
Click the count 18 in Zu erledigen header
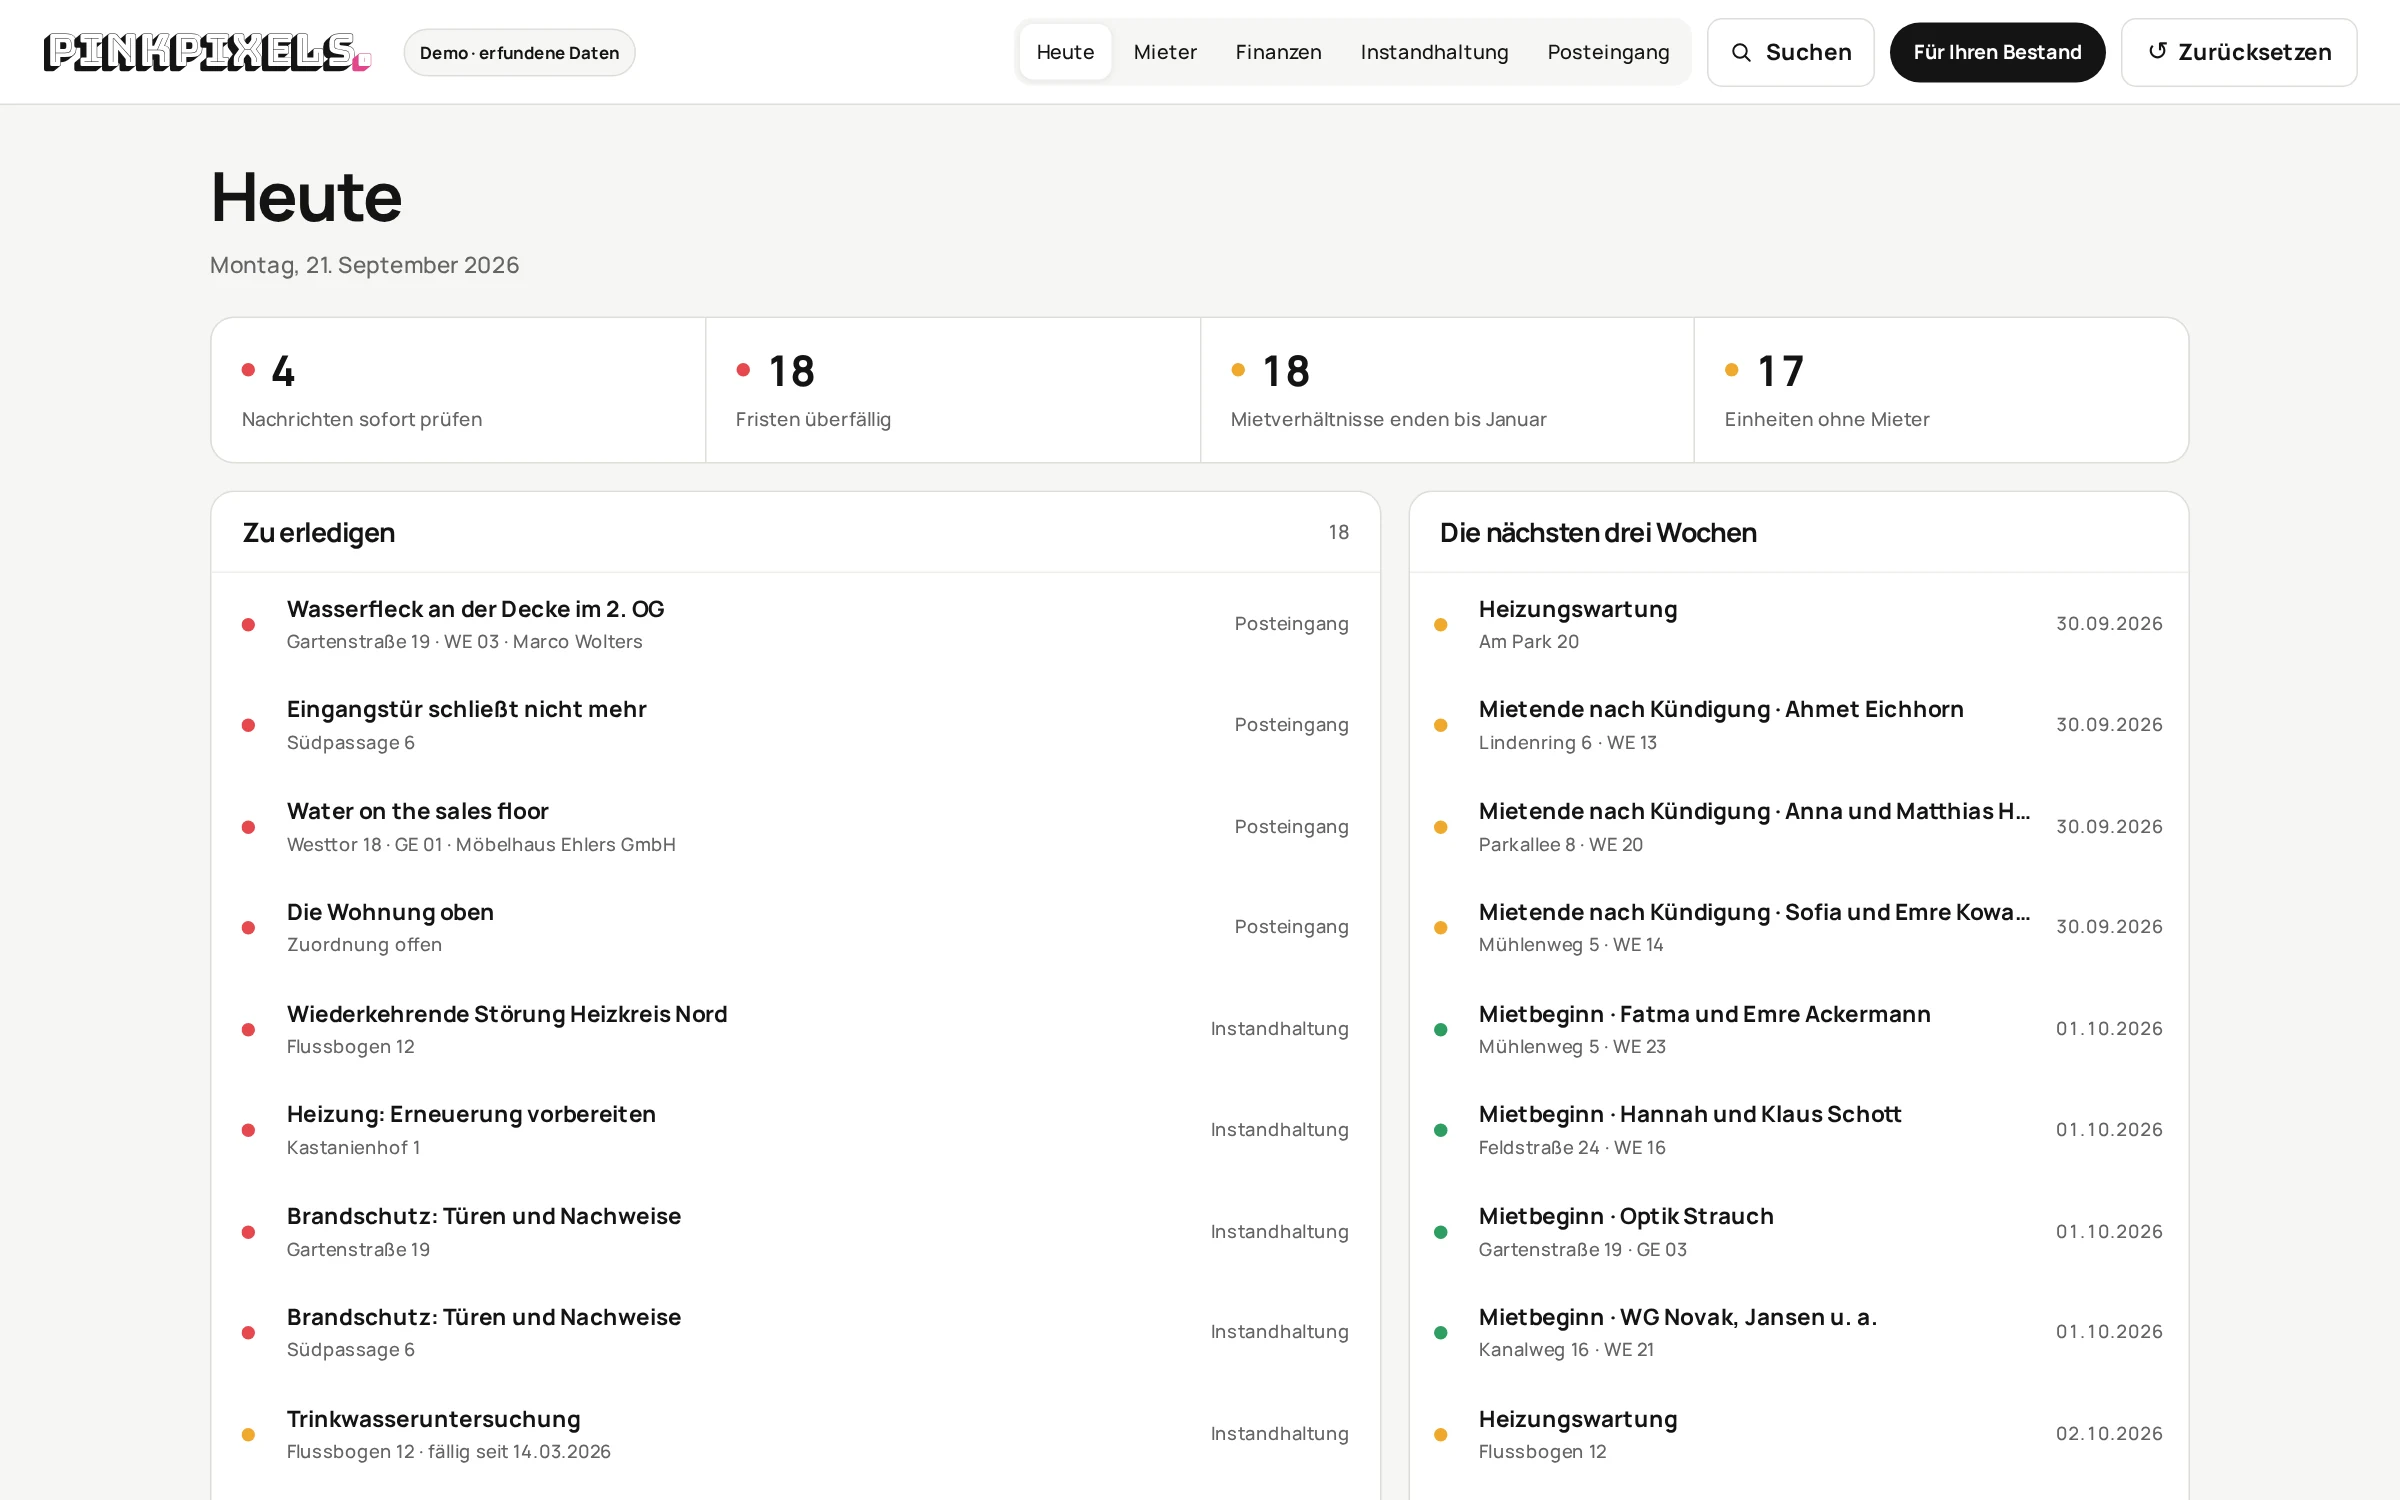(1338, 533)
